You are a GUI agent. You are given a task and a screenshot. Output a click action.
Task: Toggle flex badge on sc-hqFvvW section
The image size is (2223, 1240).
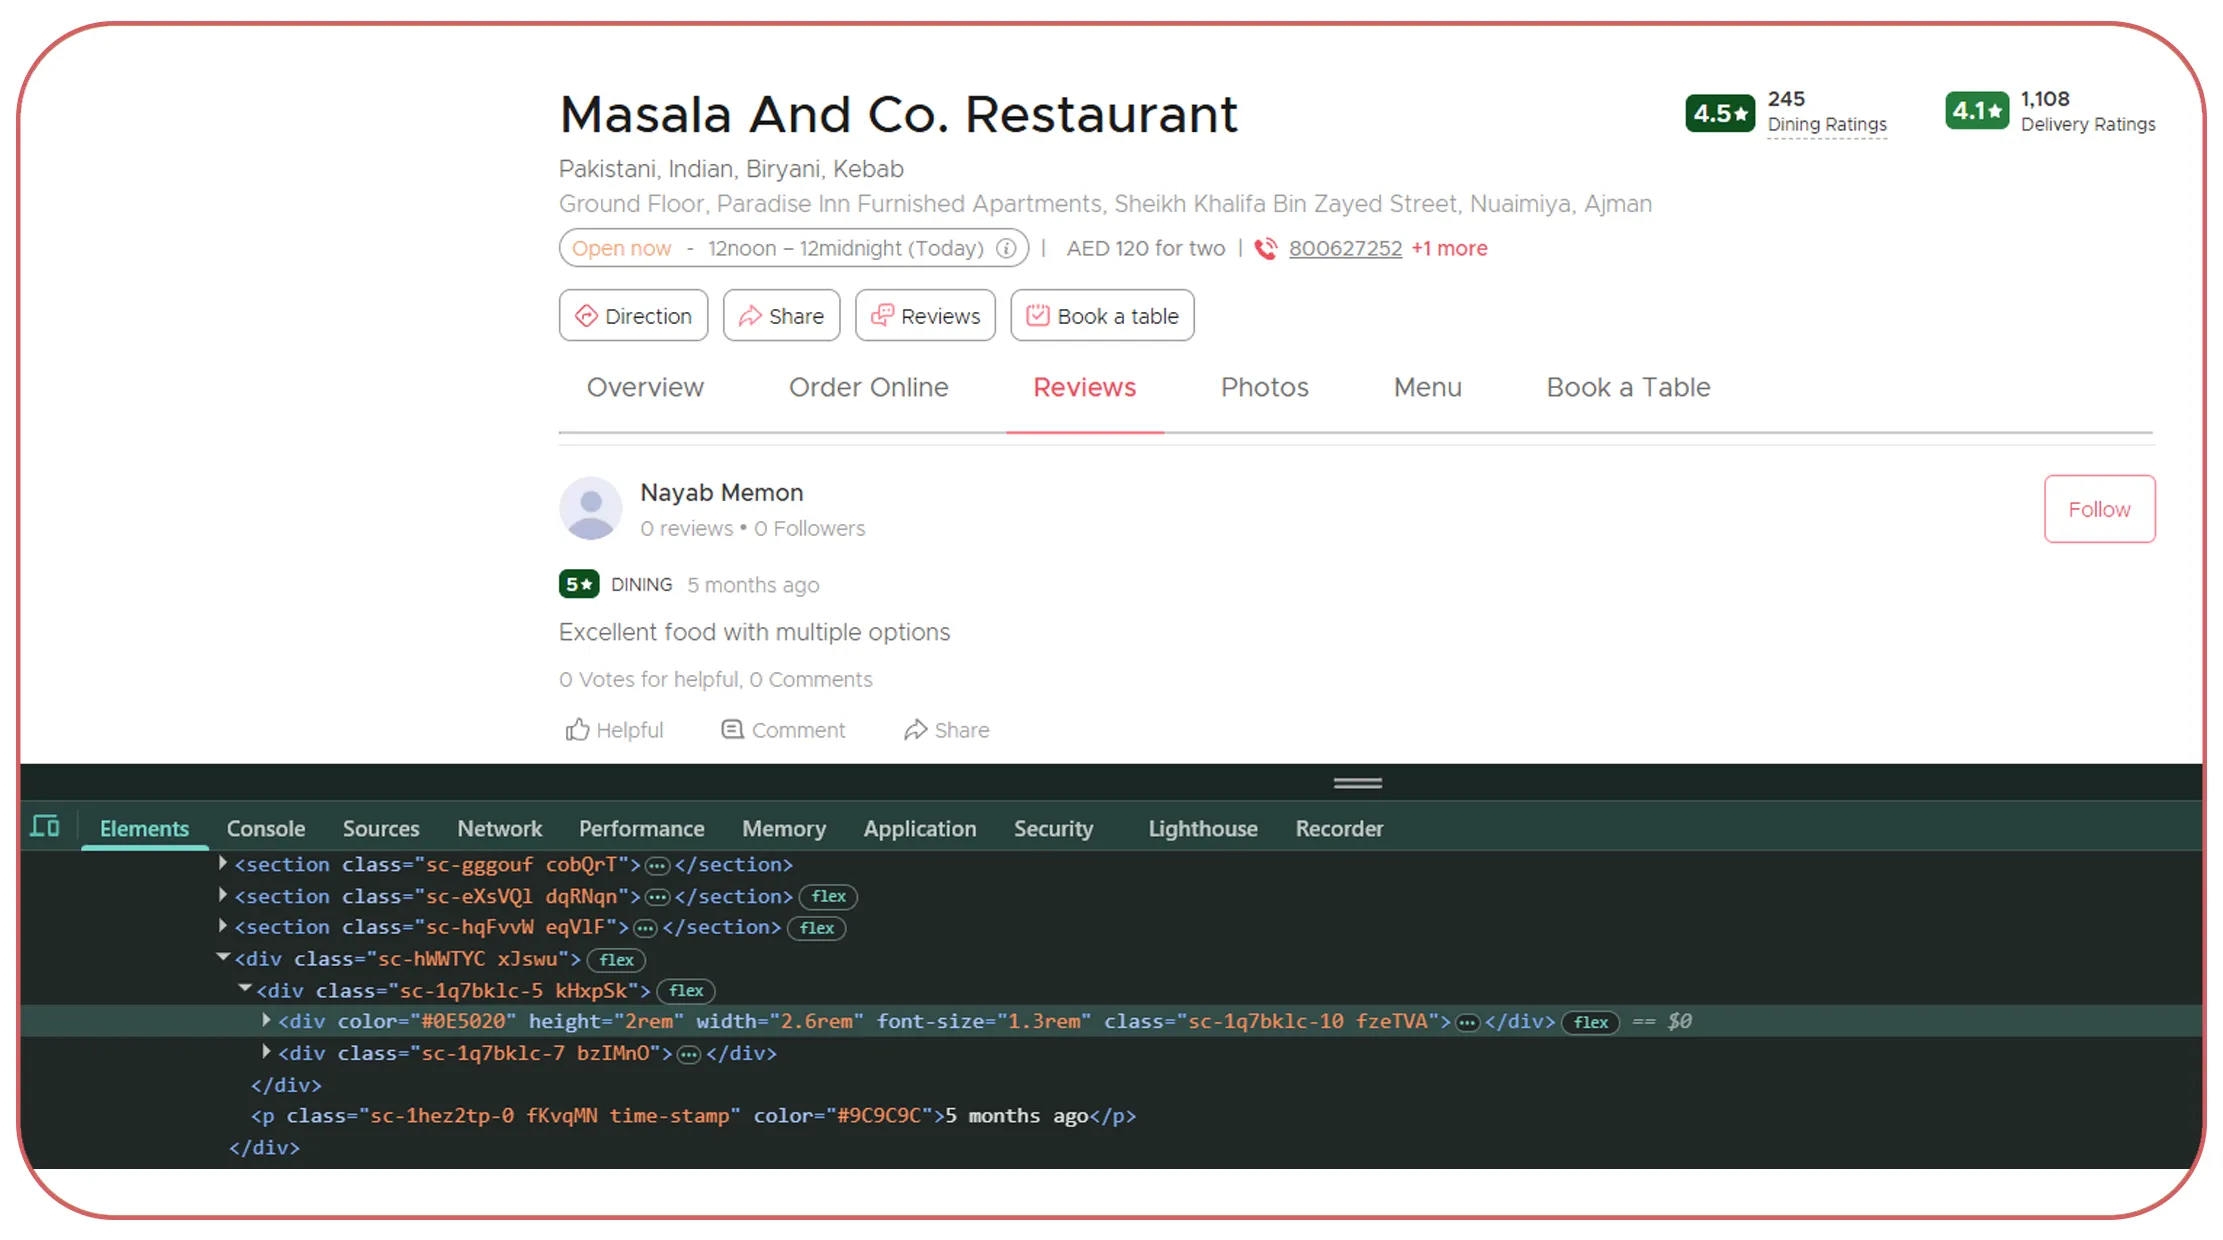(x=816, y=928)
